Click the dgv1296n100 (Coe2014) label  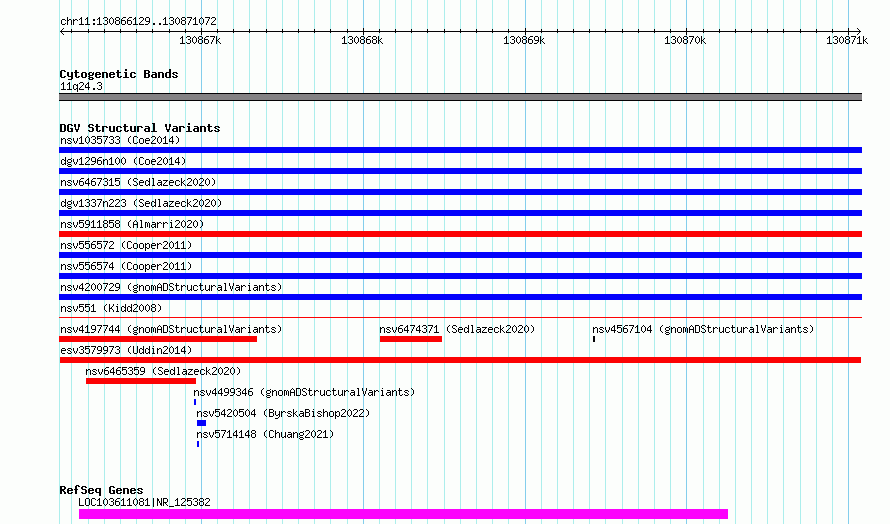coord(123,161)
